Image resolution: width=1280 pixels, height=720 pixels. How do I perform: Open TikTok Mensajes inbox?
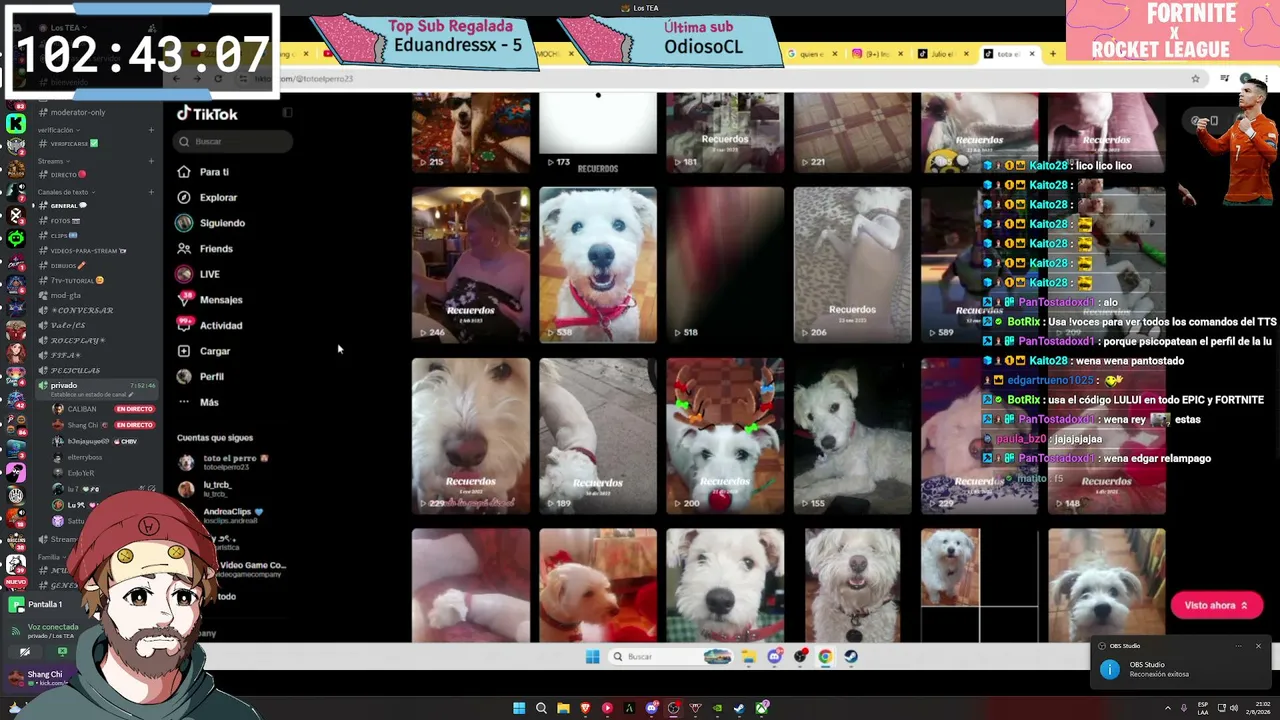pyautogui.click(x=210, y=300)
